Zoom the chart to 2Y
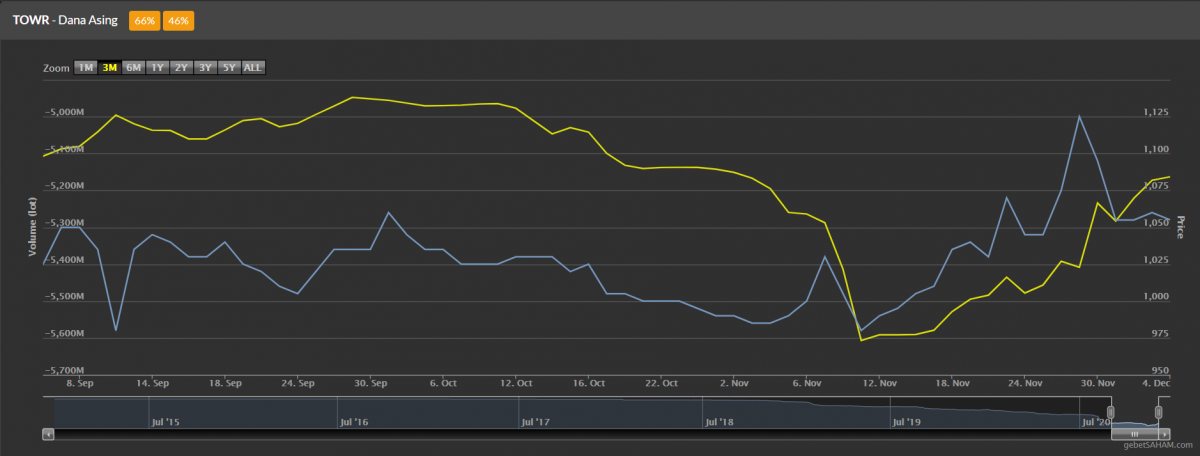This screenshot has width=1200, height=456. [x=181, y=68]
